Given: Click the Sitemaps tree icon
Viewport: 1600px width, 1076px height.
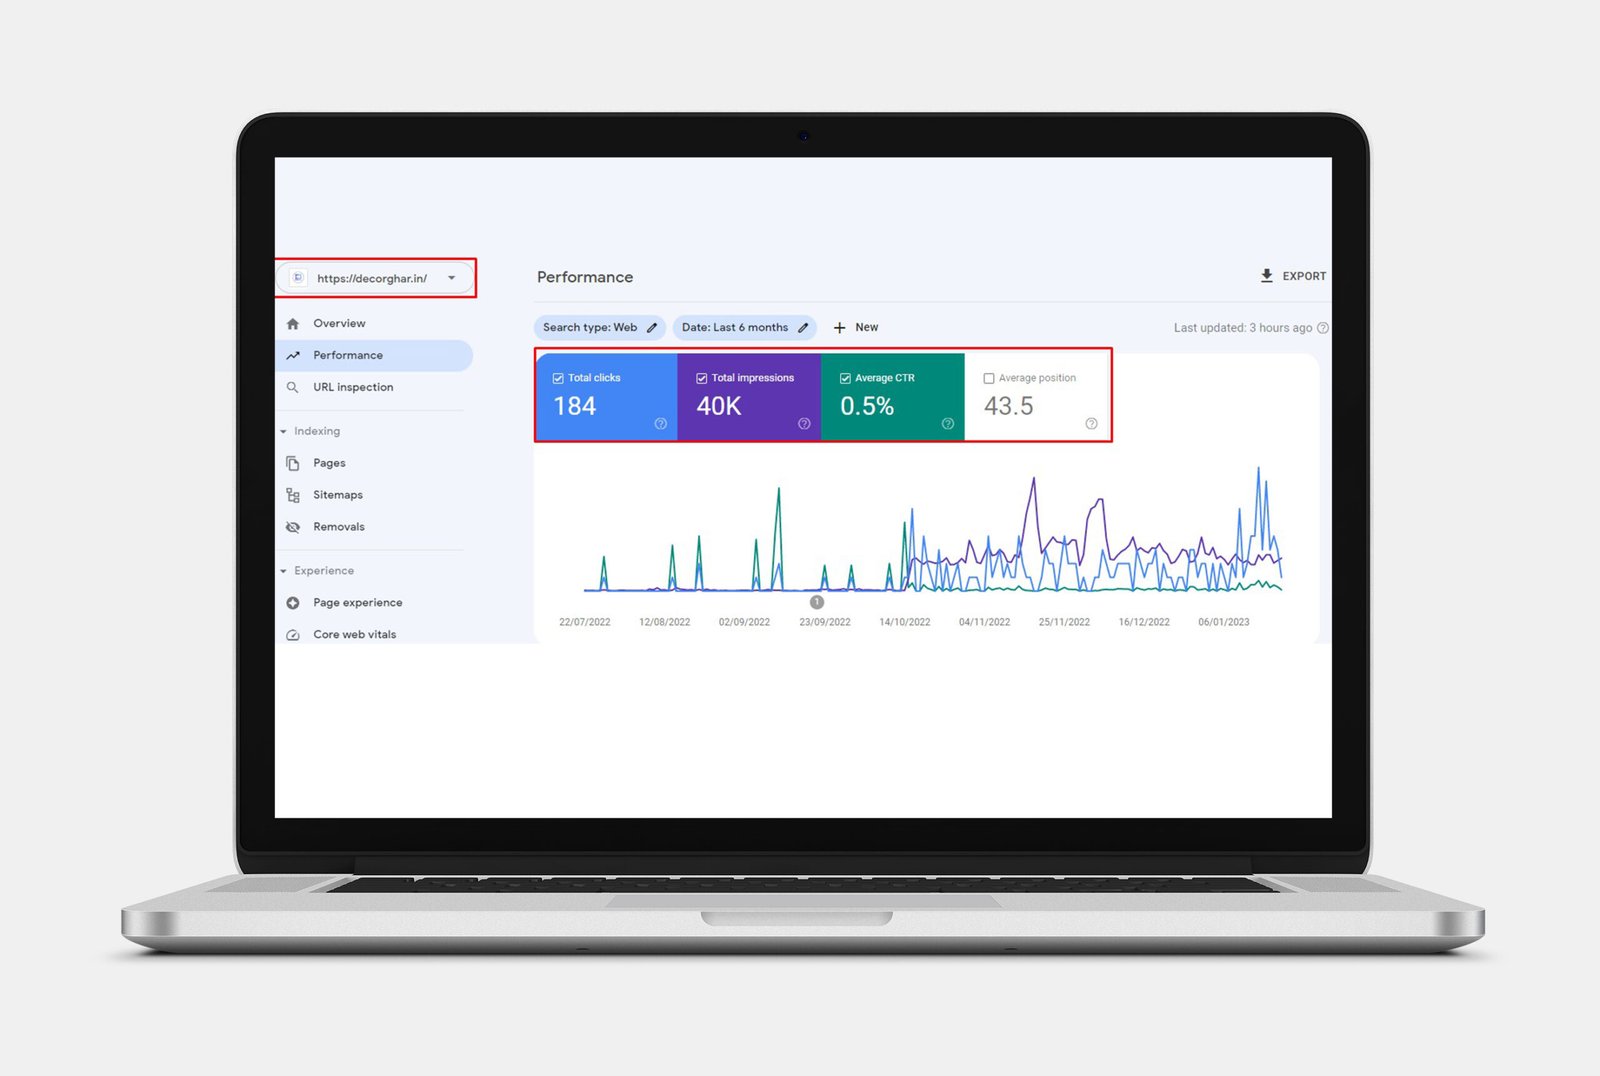Looking at the screenshot, I should (293, 495).
